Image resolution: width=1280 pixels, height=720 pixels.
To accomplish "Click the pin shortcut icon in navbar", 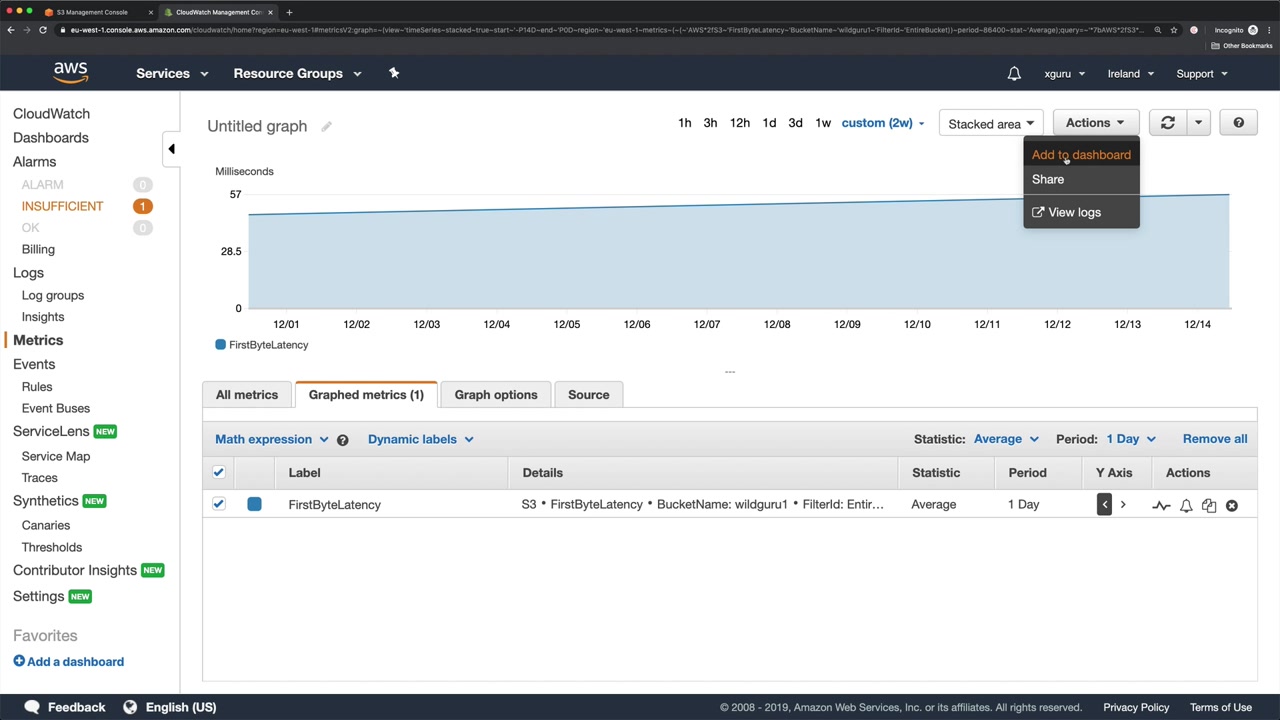I will (394, 73).
